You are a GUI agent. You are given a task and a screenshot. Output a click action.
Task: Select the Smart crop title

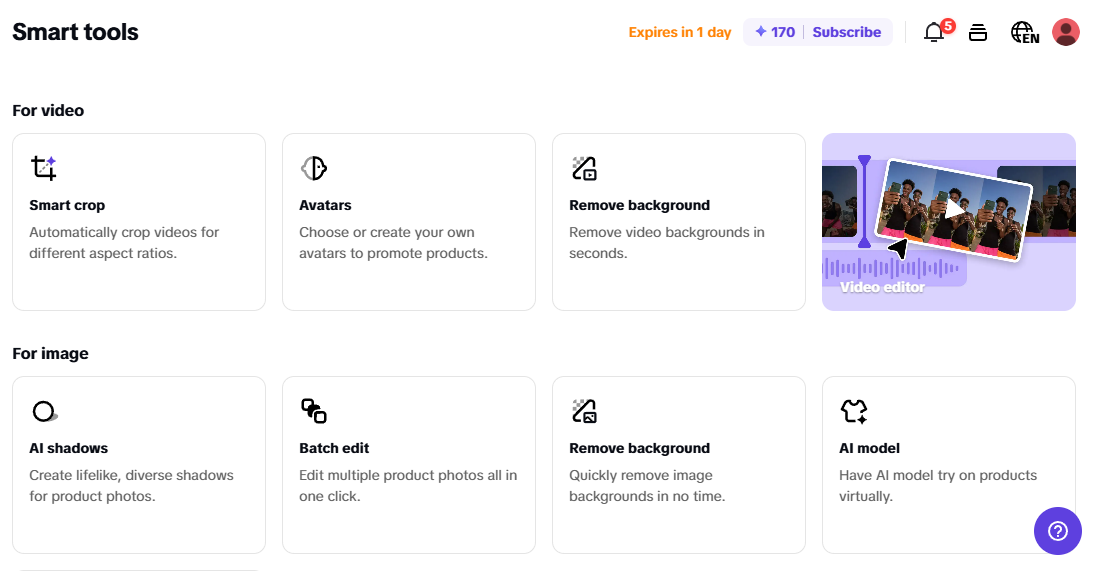(x=67, y=205)
